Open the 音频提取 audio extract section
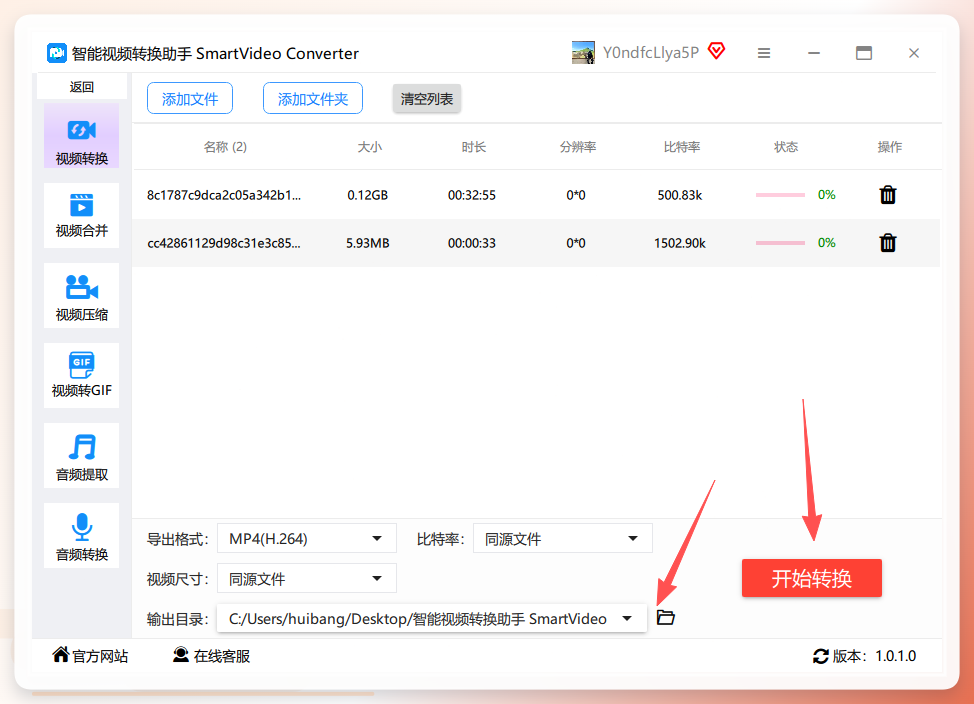 (x=81, y=455)
